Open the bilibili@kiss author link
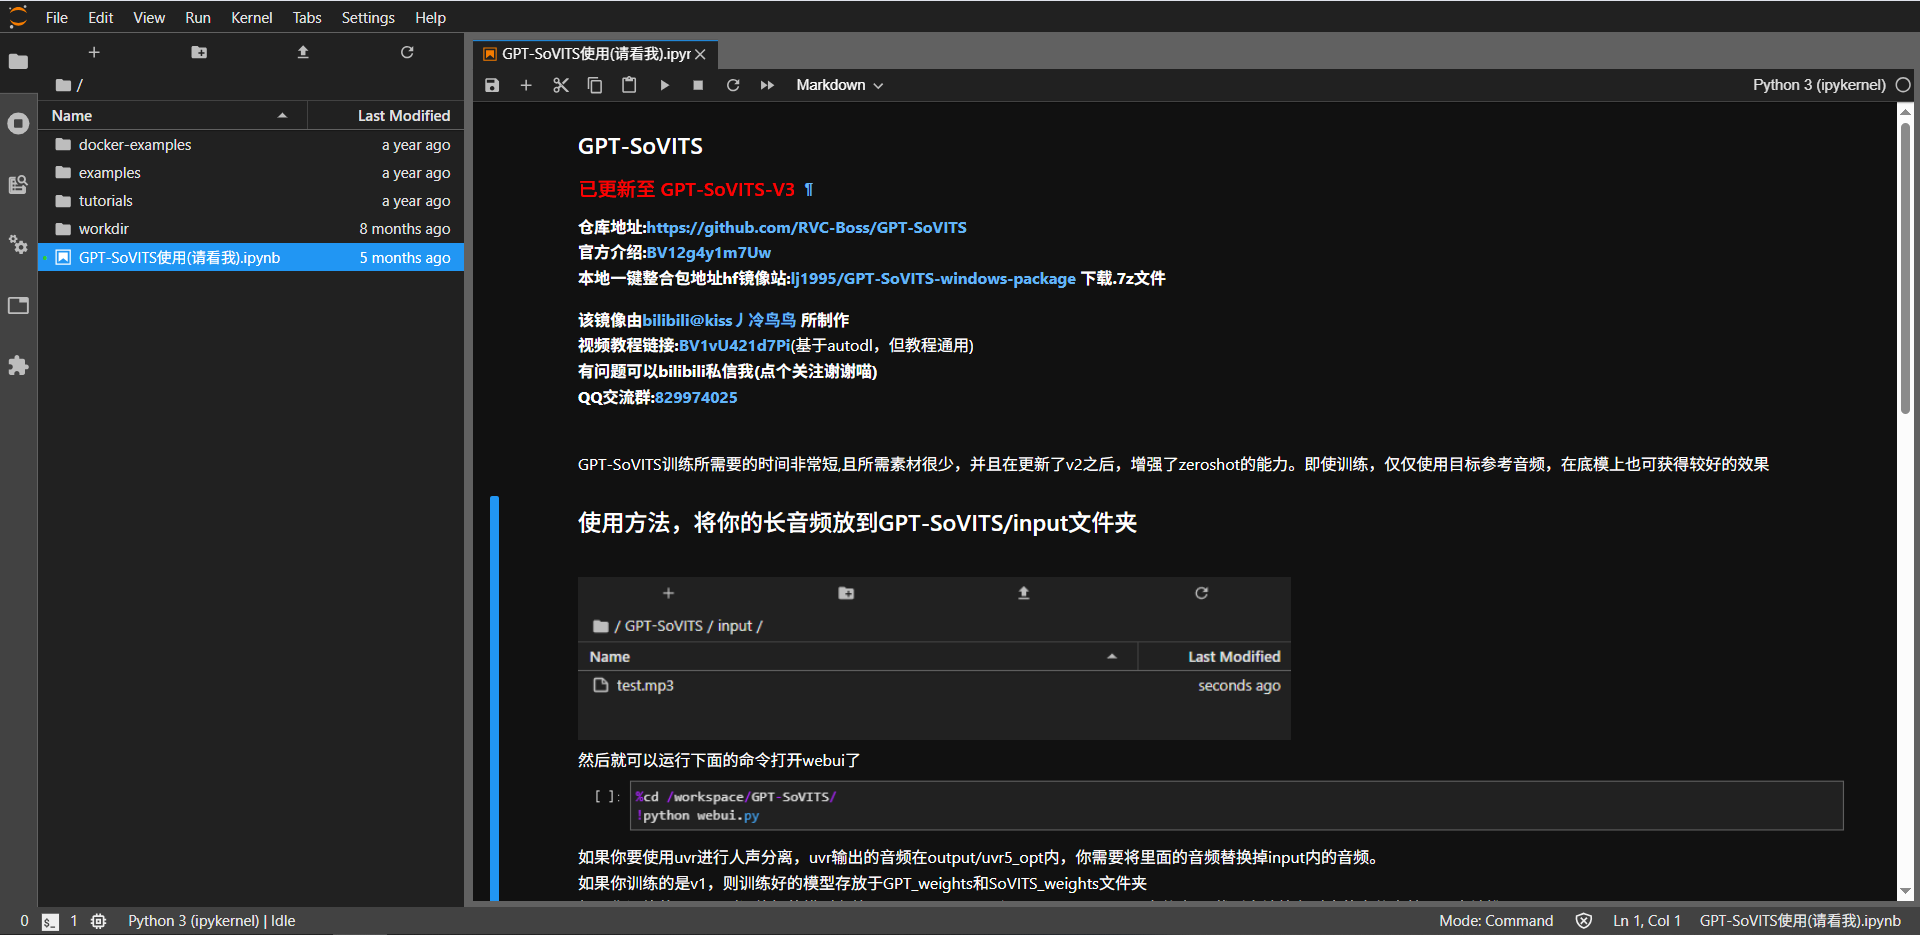Viewport: 1920px width, 935px height. click(x=719, y=320)
